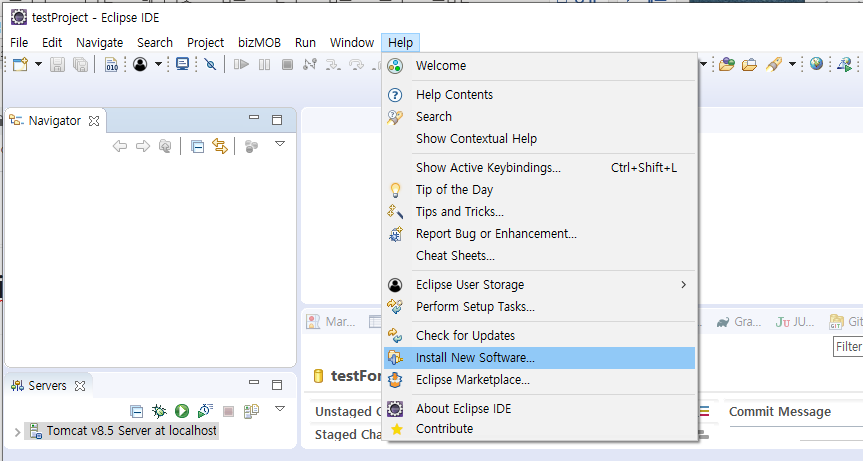Click Navigator Up folder icon
This screenshot has width=863, height=461.
point(165,146)
